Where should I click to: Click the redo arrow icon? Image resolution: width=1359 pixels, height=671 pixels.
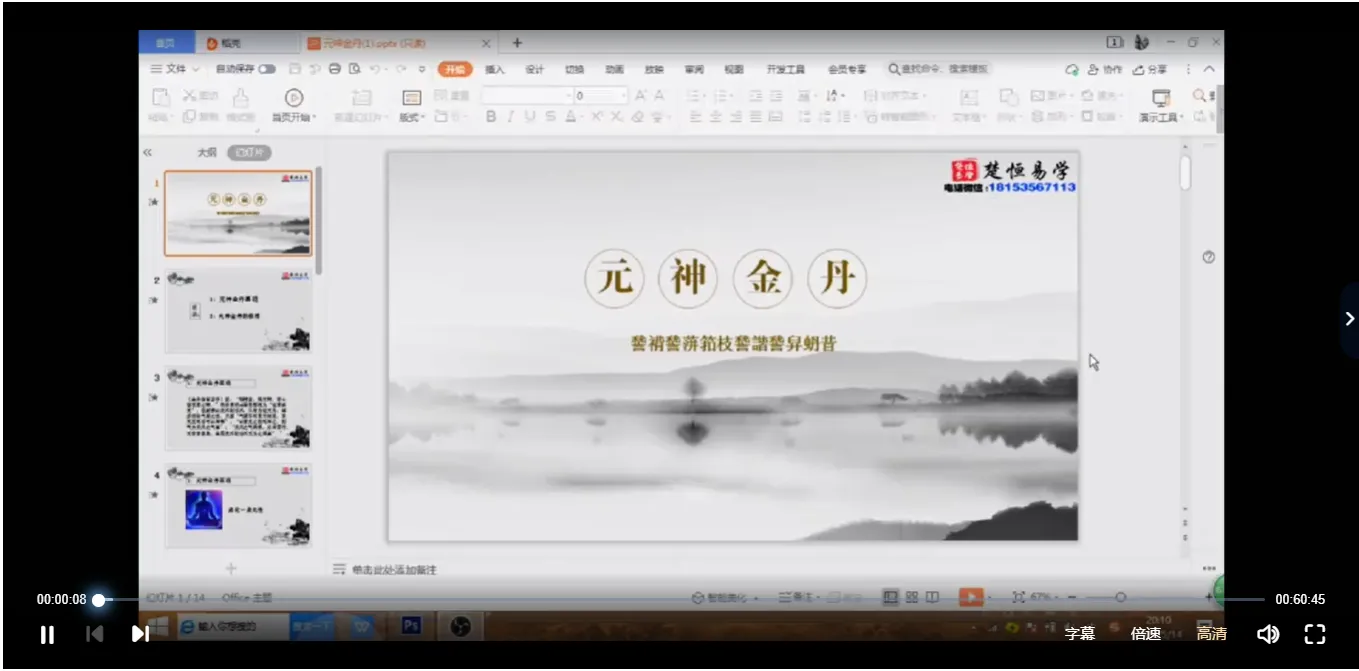pos(401,69)
